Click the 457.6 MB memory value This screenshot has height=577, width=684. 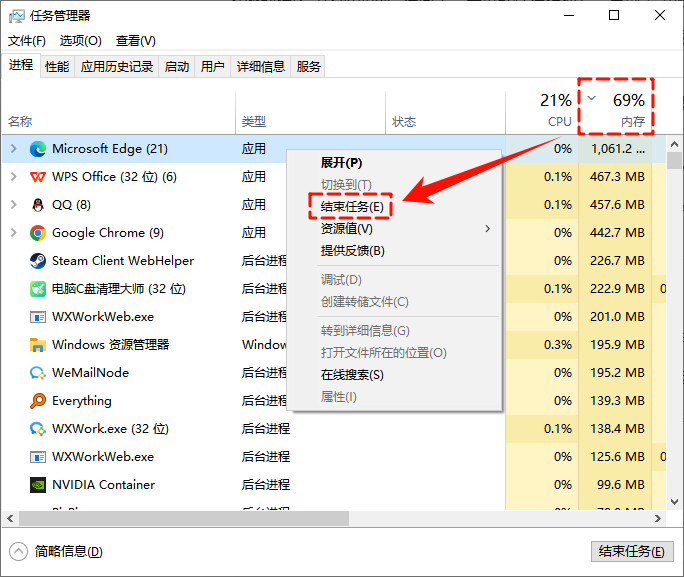[617, 205]
